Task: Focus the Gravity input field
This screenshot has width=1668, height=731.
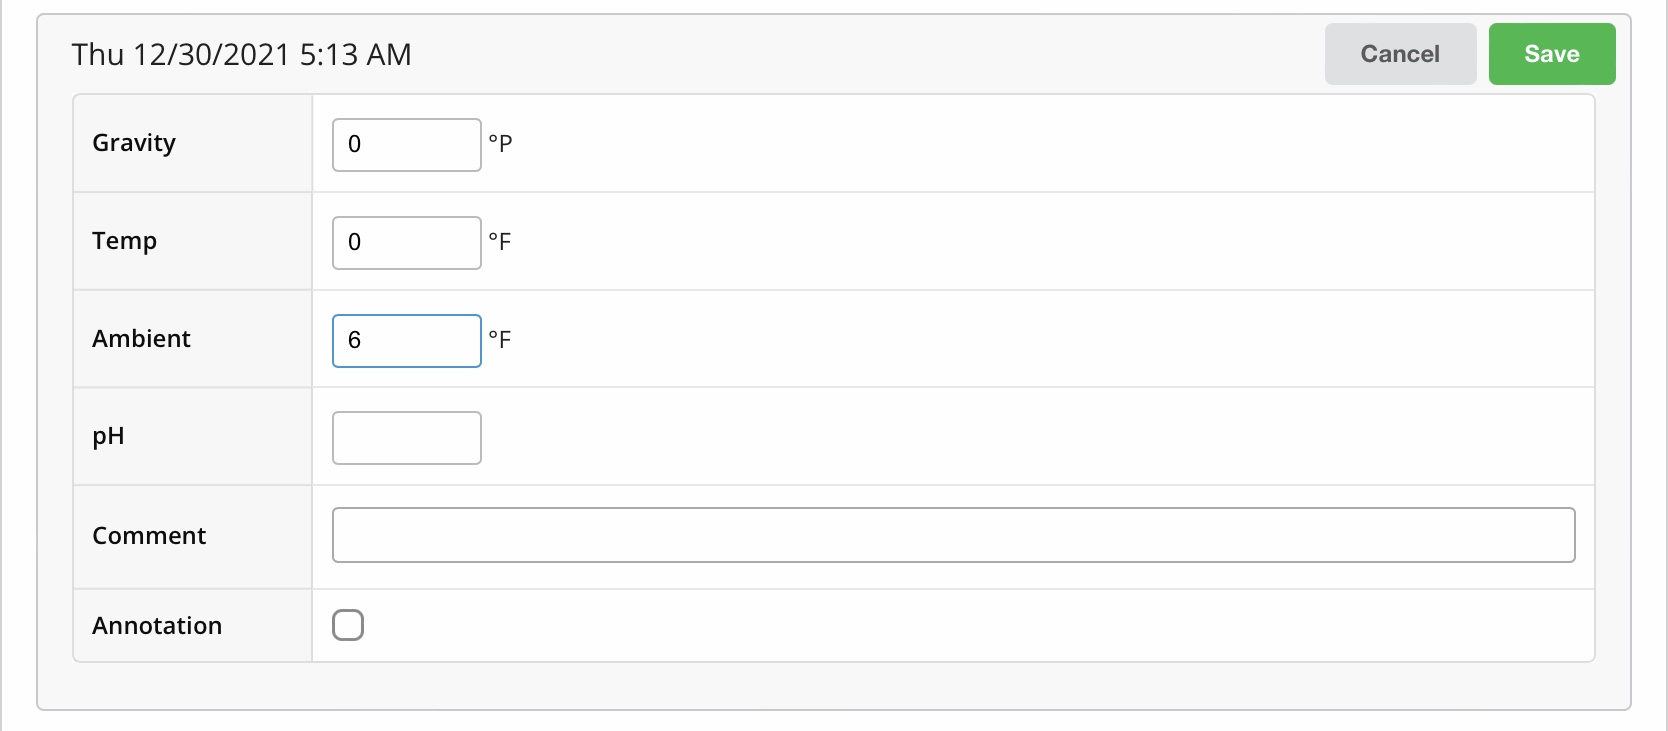Action: (406, 144)
